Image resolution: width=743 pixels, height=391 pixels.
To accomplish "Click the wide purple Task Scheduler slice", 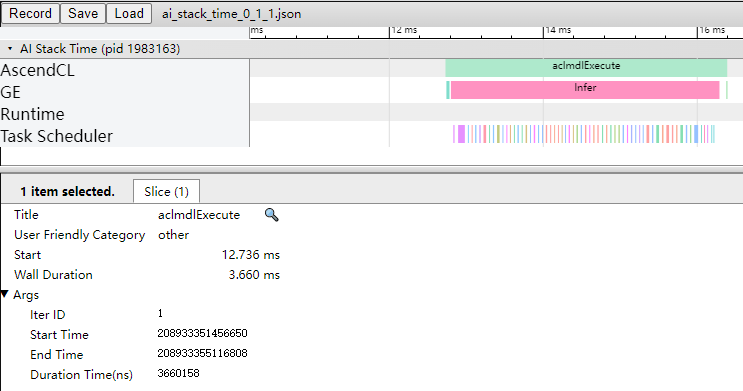I will (x=461, y=134).
